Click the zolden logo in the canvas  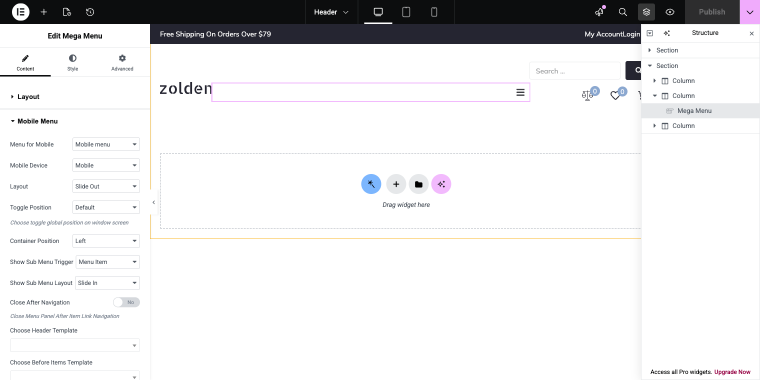click(186, 89)
